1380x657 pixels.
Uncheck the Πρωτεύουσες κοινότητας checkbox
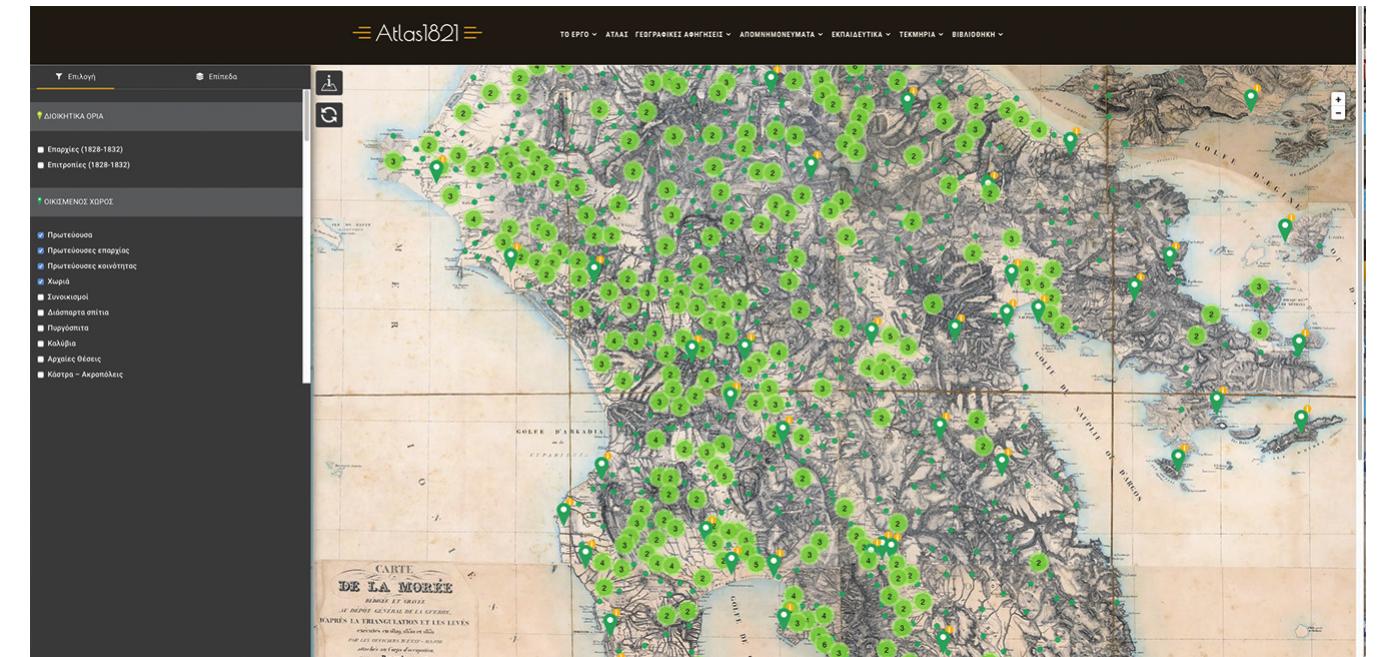click(x=41, y=266)
